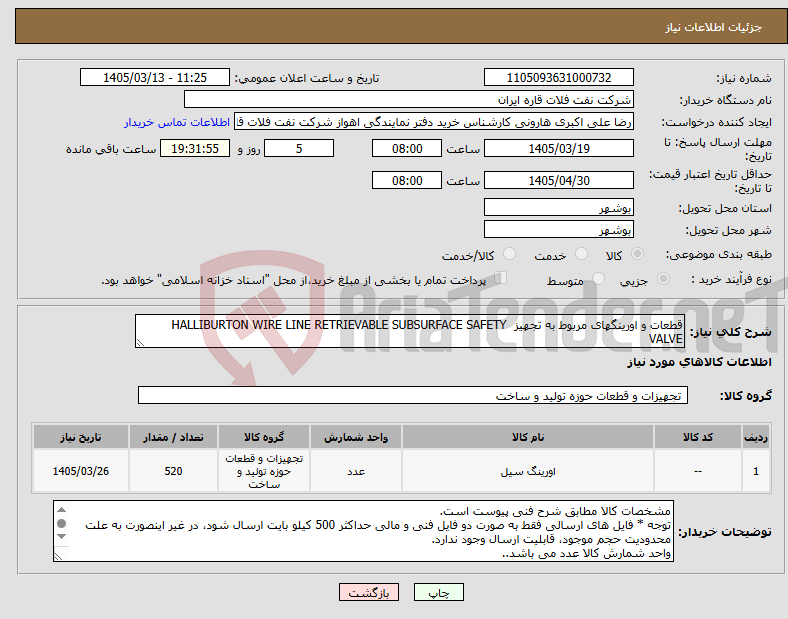Click the buyer notes scroll up arrow

(x=61, y=509)
